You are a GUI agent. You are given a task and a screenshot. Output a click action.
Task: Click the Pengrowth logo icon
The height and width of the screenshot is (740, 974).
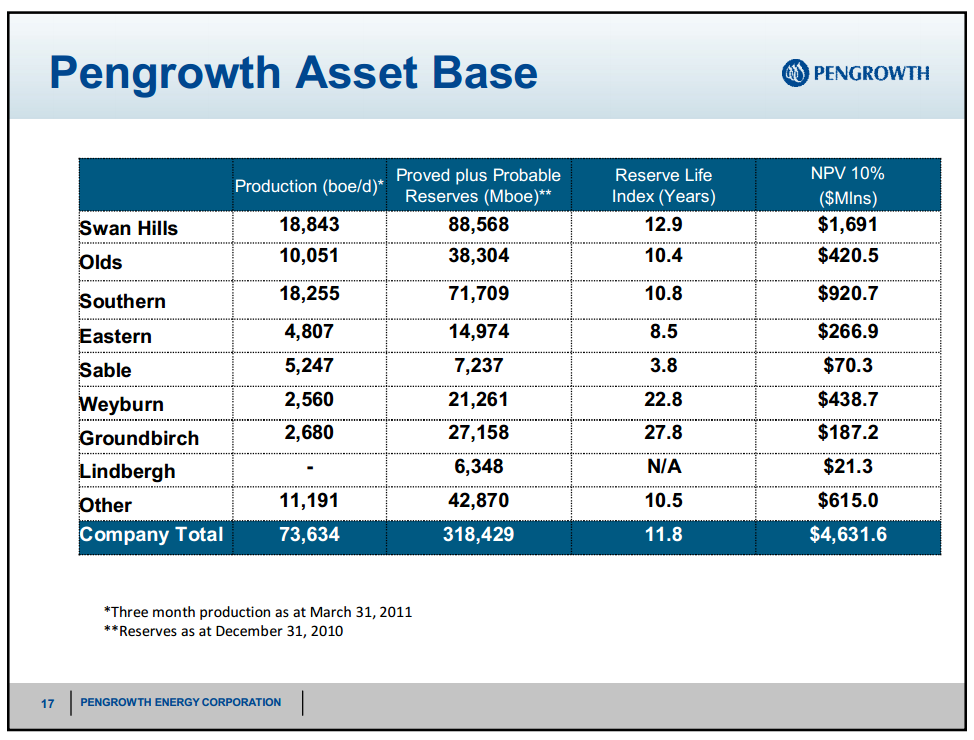(795, 73)
